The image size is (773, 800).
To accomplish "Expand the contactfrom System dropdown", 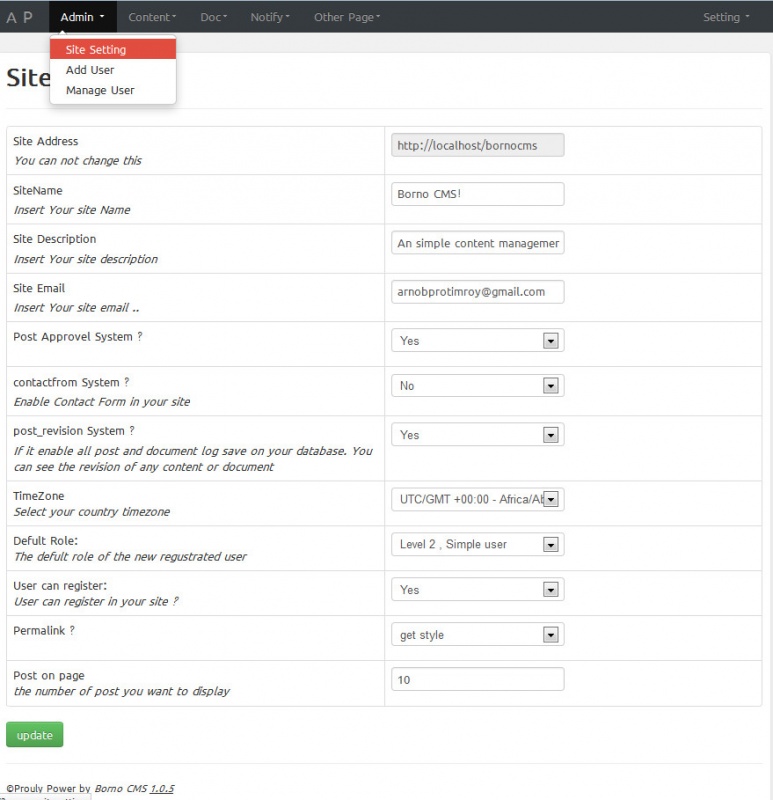I will tap(477, 386).
